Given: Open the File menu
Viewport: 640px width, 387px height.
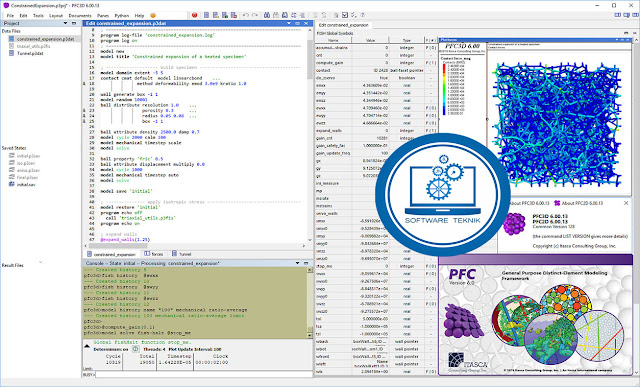Looking at the screenshot, I should (x=10, y=16).
